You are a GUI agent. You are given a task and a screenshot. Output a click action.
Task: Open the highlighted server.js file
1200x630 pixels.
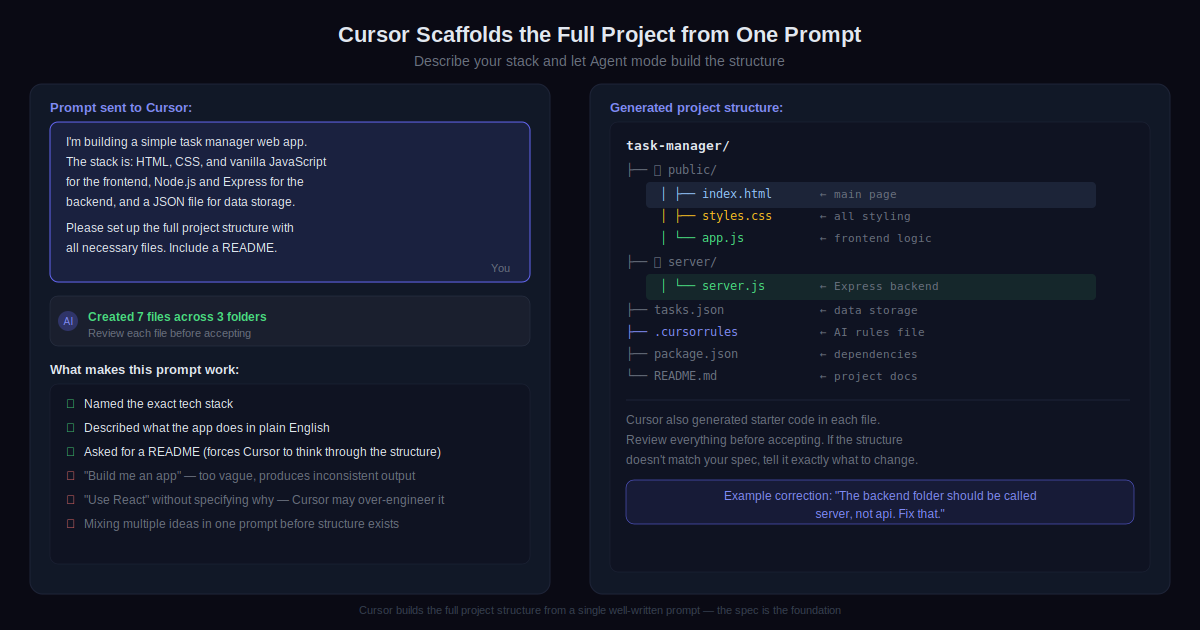(x=733, y=286)
